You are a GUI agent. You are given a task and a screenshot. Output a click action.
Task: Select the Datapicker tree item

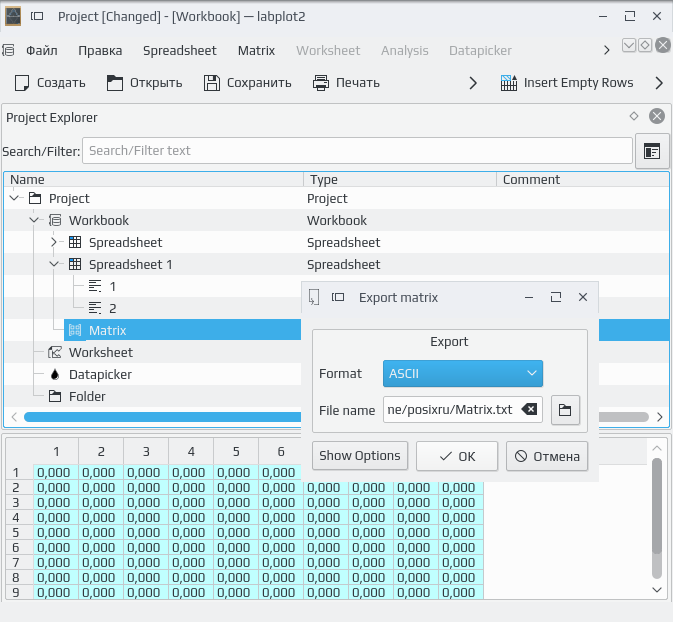pos(100,374)
